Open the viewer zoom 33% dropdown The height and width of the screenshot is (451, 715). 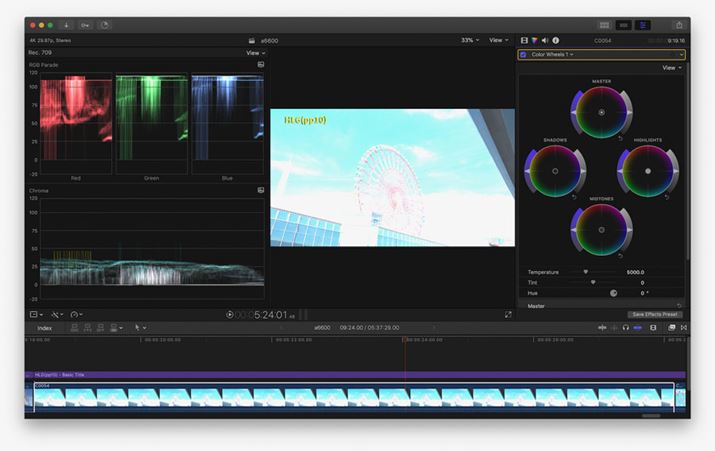click(469, 40)
